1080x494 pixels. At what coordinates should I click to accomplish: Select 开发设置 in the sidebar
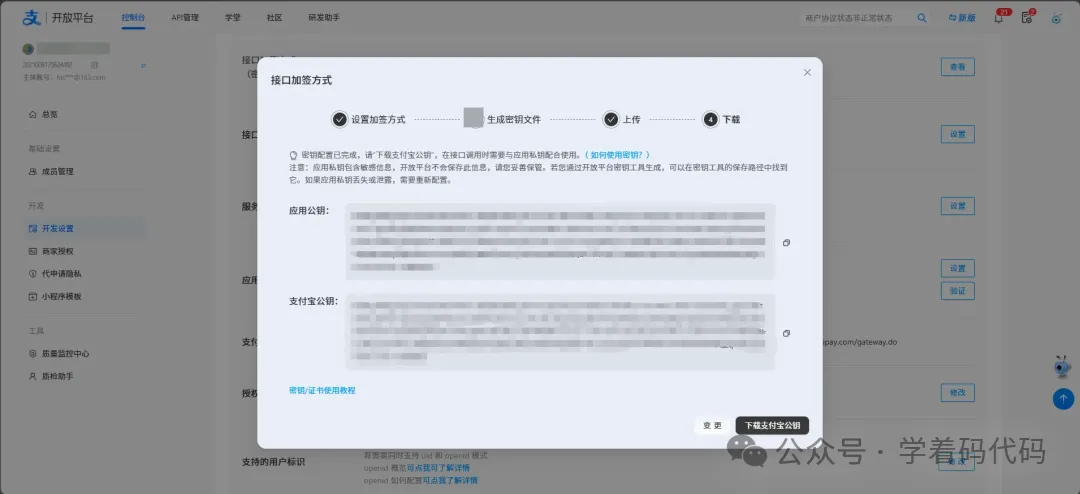tap(84, 229)
